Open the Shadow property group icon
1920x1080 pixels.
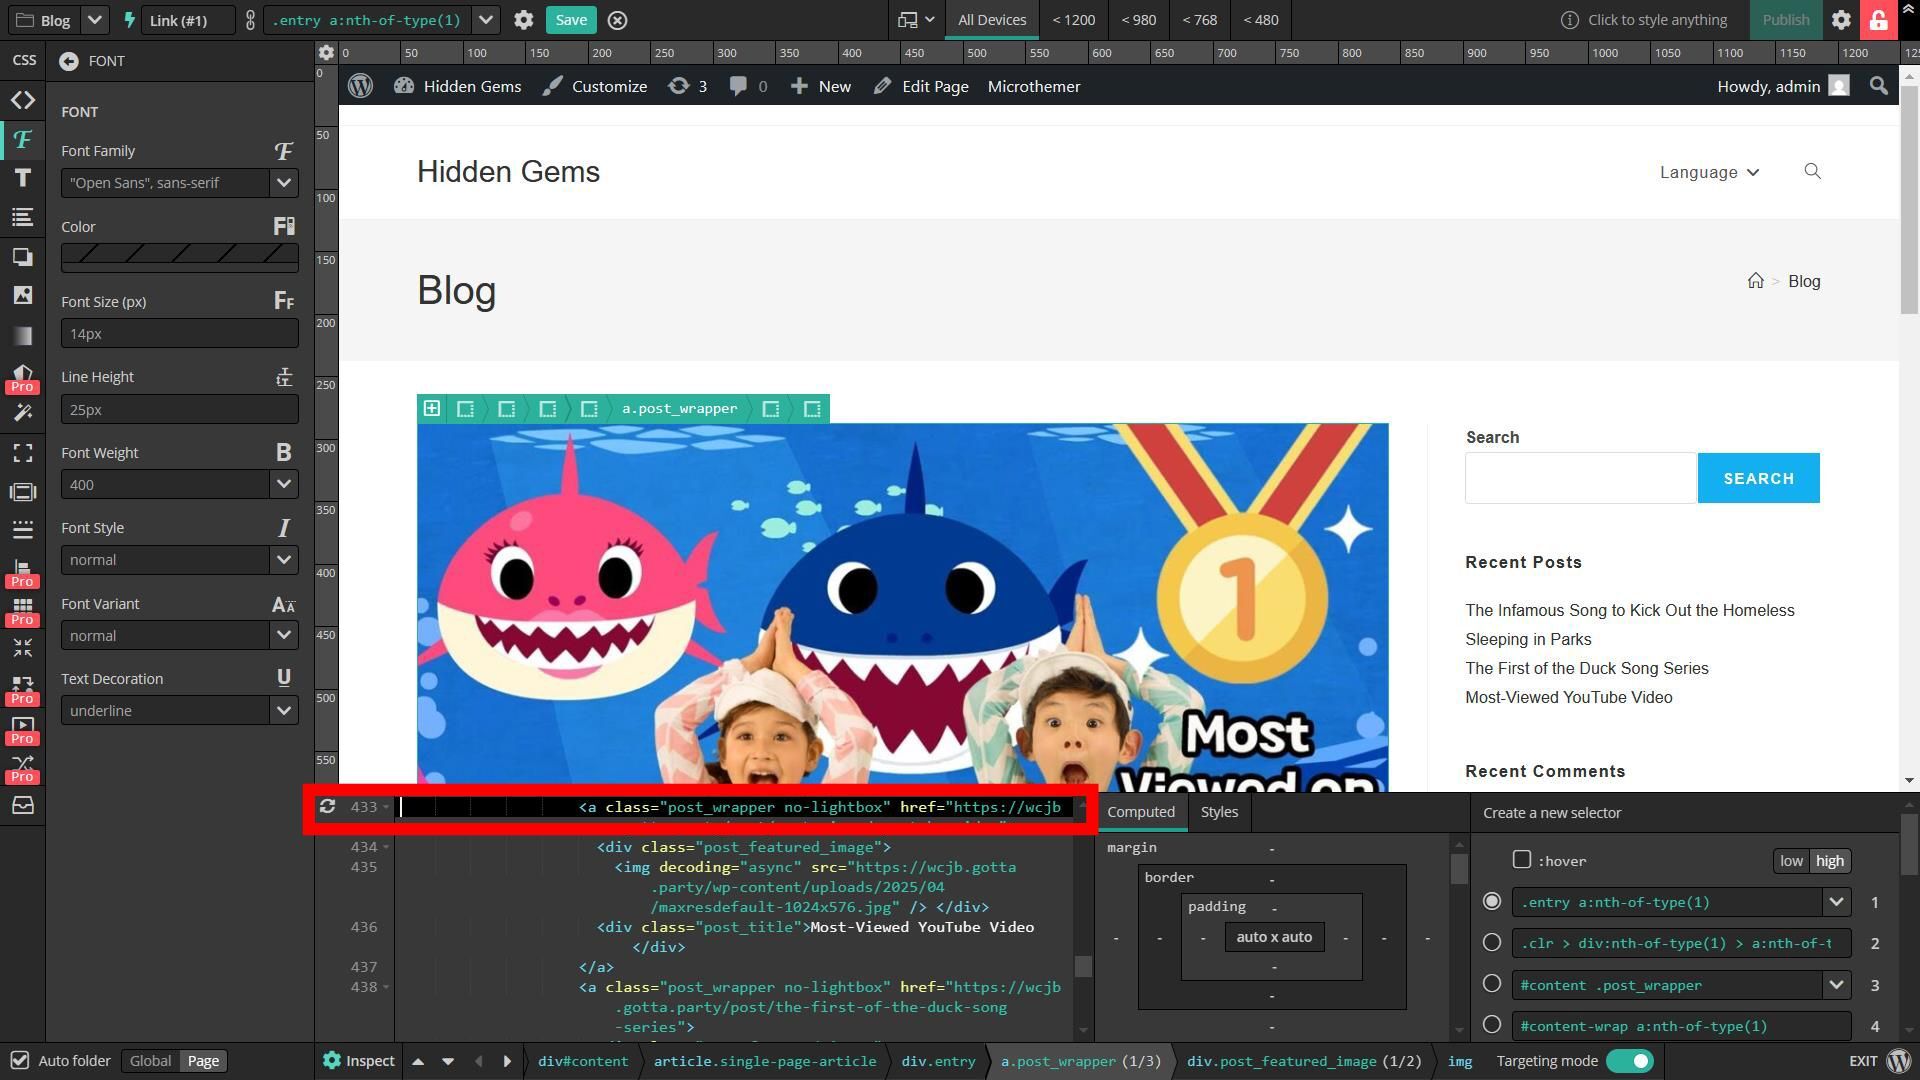(22, 257)
